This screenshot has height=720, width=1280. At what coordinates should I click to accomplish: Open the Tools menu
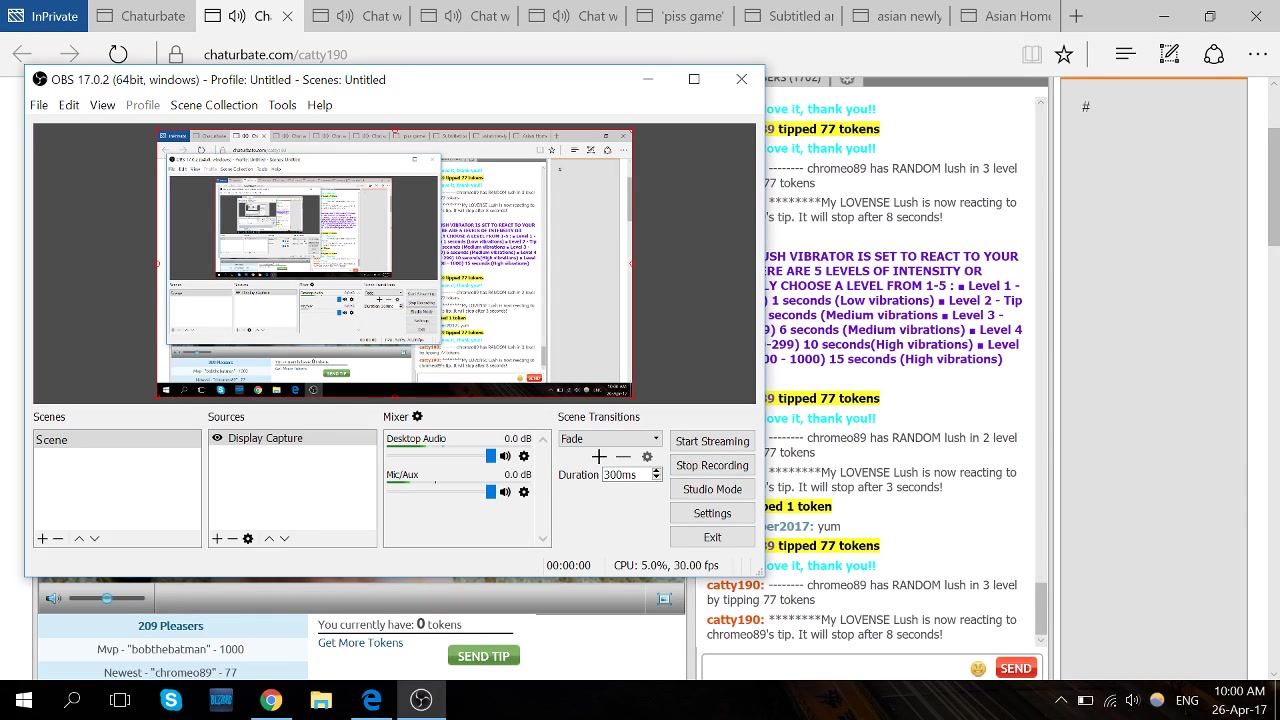click(282, 105)
